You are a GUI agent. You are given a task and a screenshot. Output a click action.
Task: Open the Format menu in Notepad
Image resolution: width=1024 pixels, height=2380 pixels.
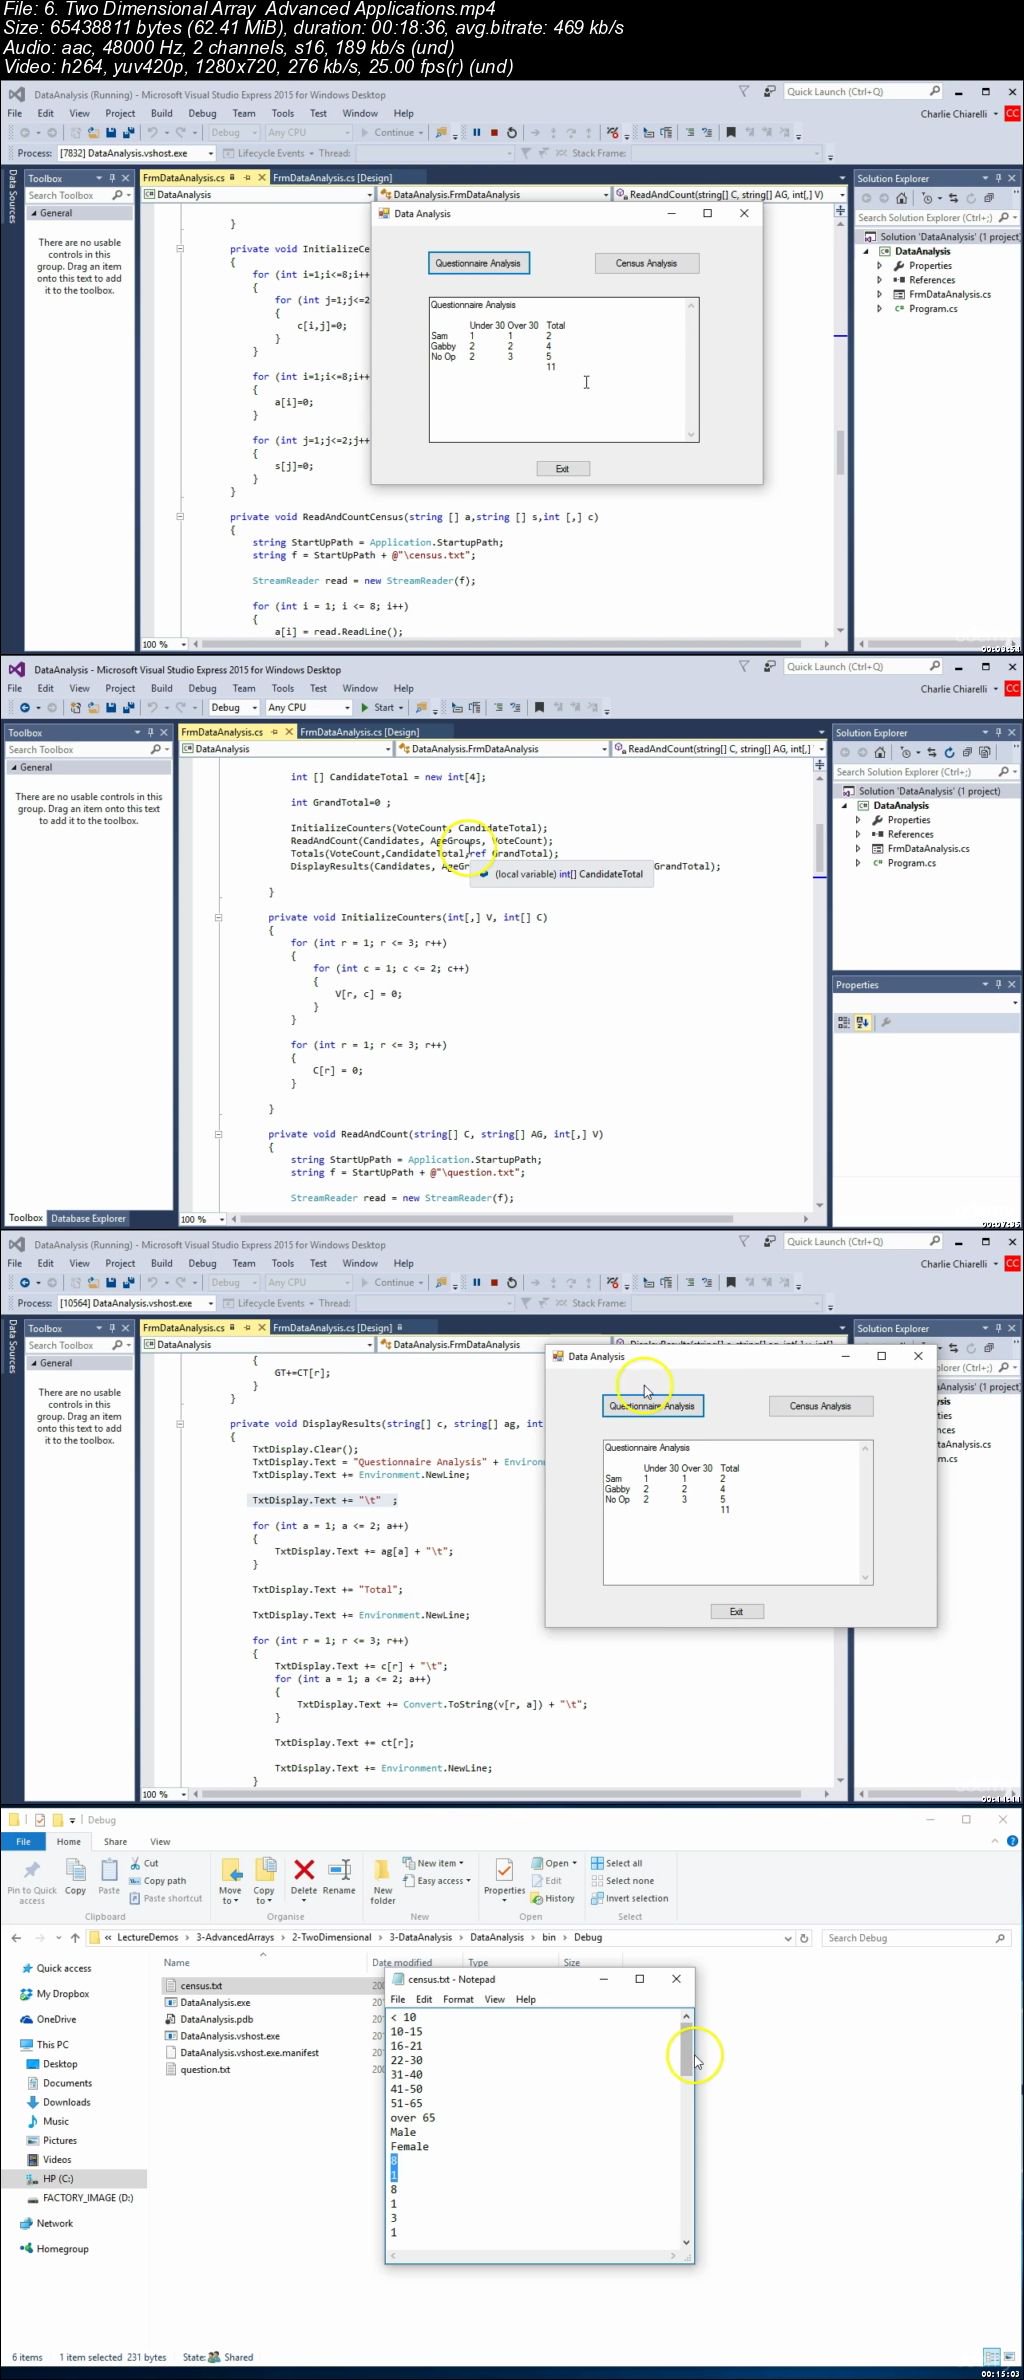[458, 1999]
